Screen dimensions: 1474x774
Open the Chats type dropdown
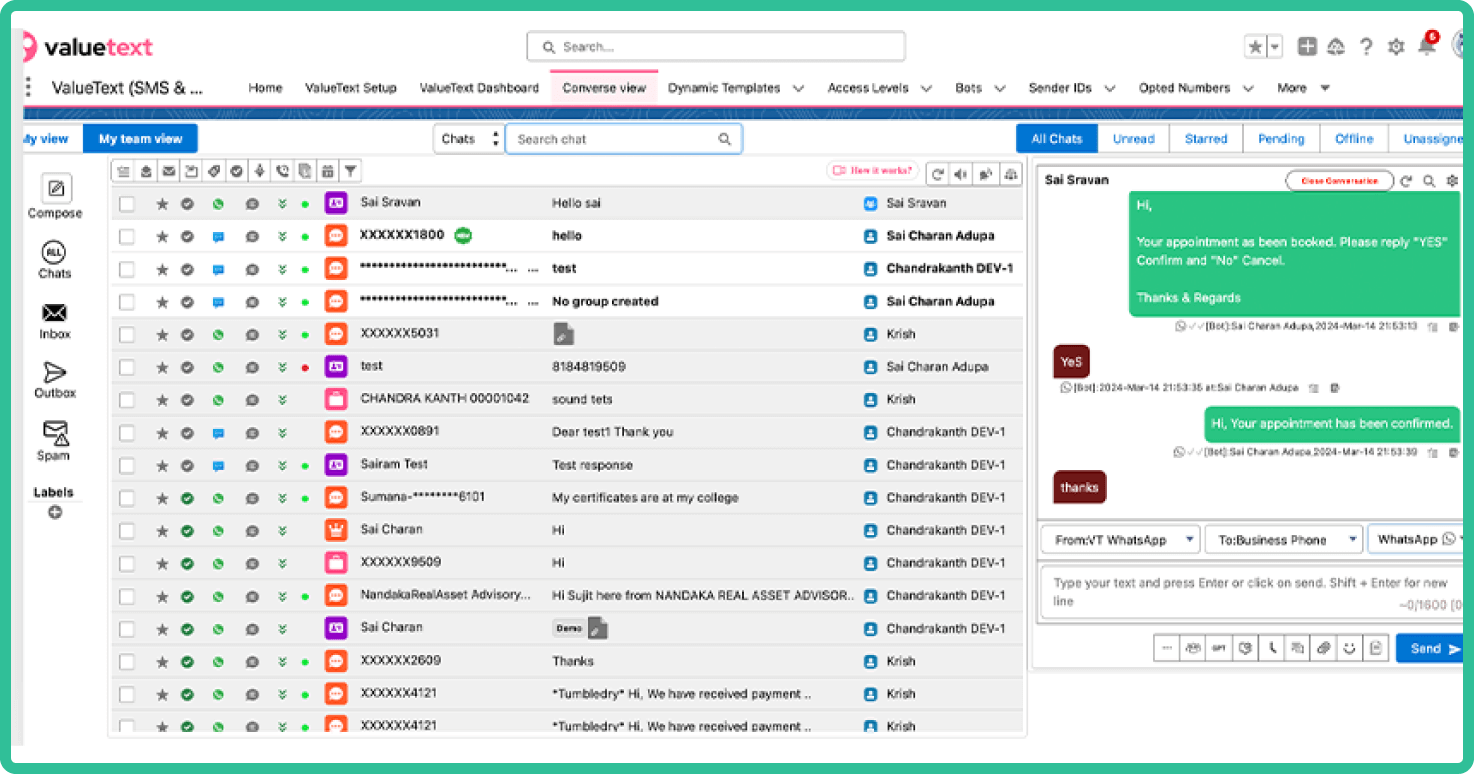point(467,139)
